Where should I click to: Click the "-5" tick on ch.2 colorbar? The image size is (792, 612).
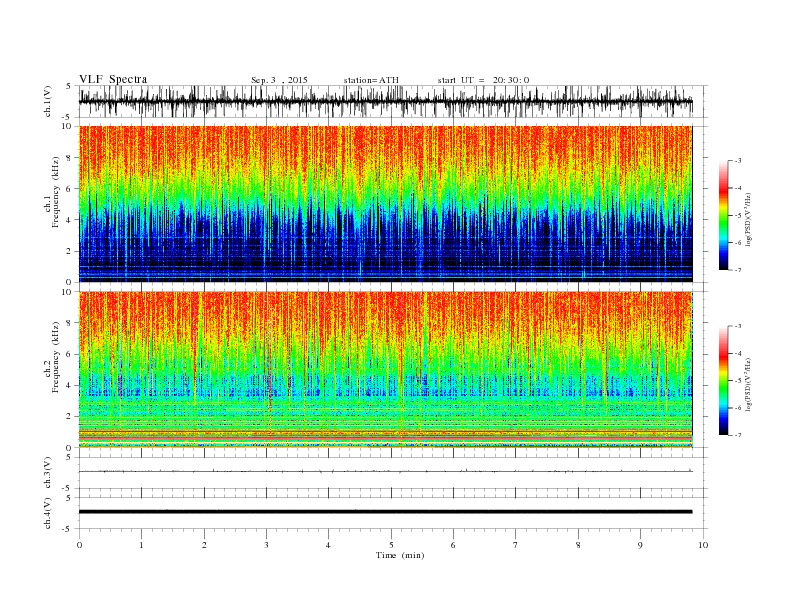tap(738, 381)
